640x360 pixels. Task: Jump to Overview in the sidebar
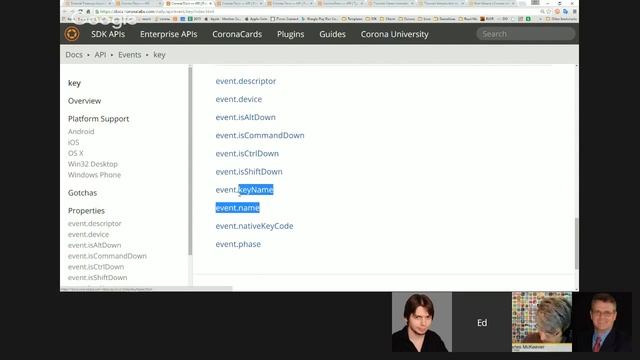coord(84,101)
